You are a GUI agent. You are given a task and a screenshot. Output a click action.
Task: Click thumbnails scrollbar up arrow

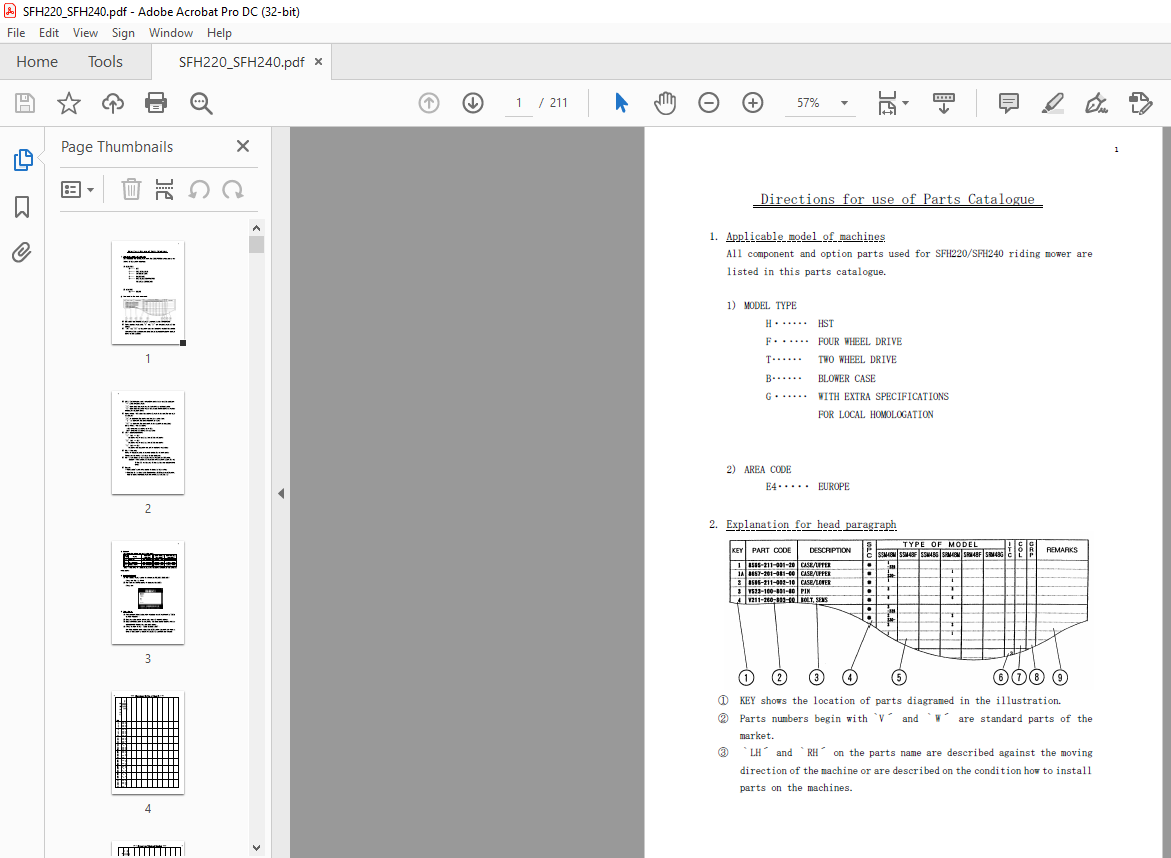256,228
